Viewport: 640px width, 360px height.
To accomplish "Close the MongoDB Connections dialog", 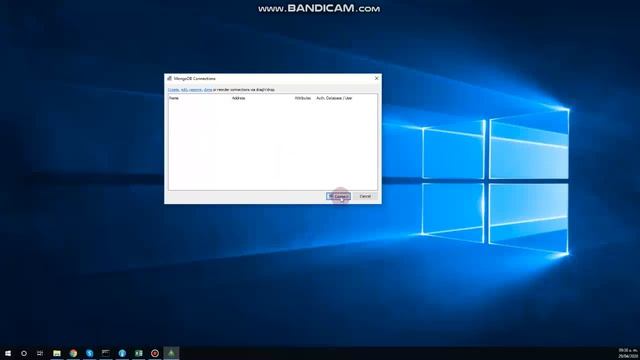I will (376, 78).
